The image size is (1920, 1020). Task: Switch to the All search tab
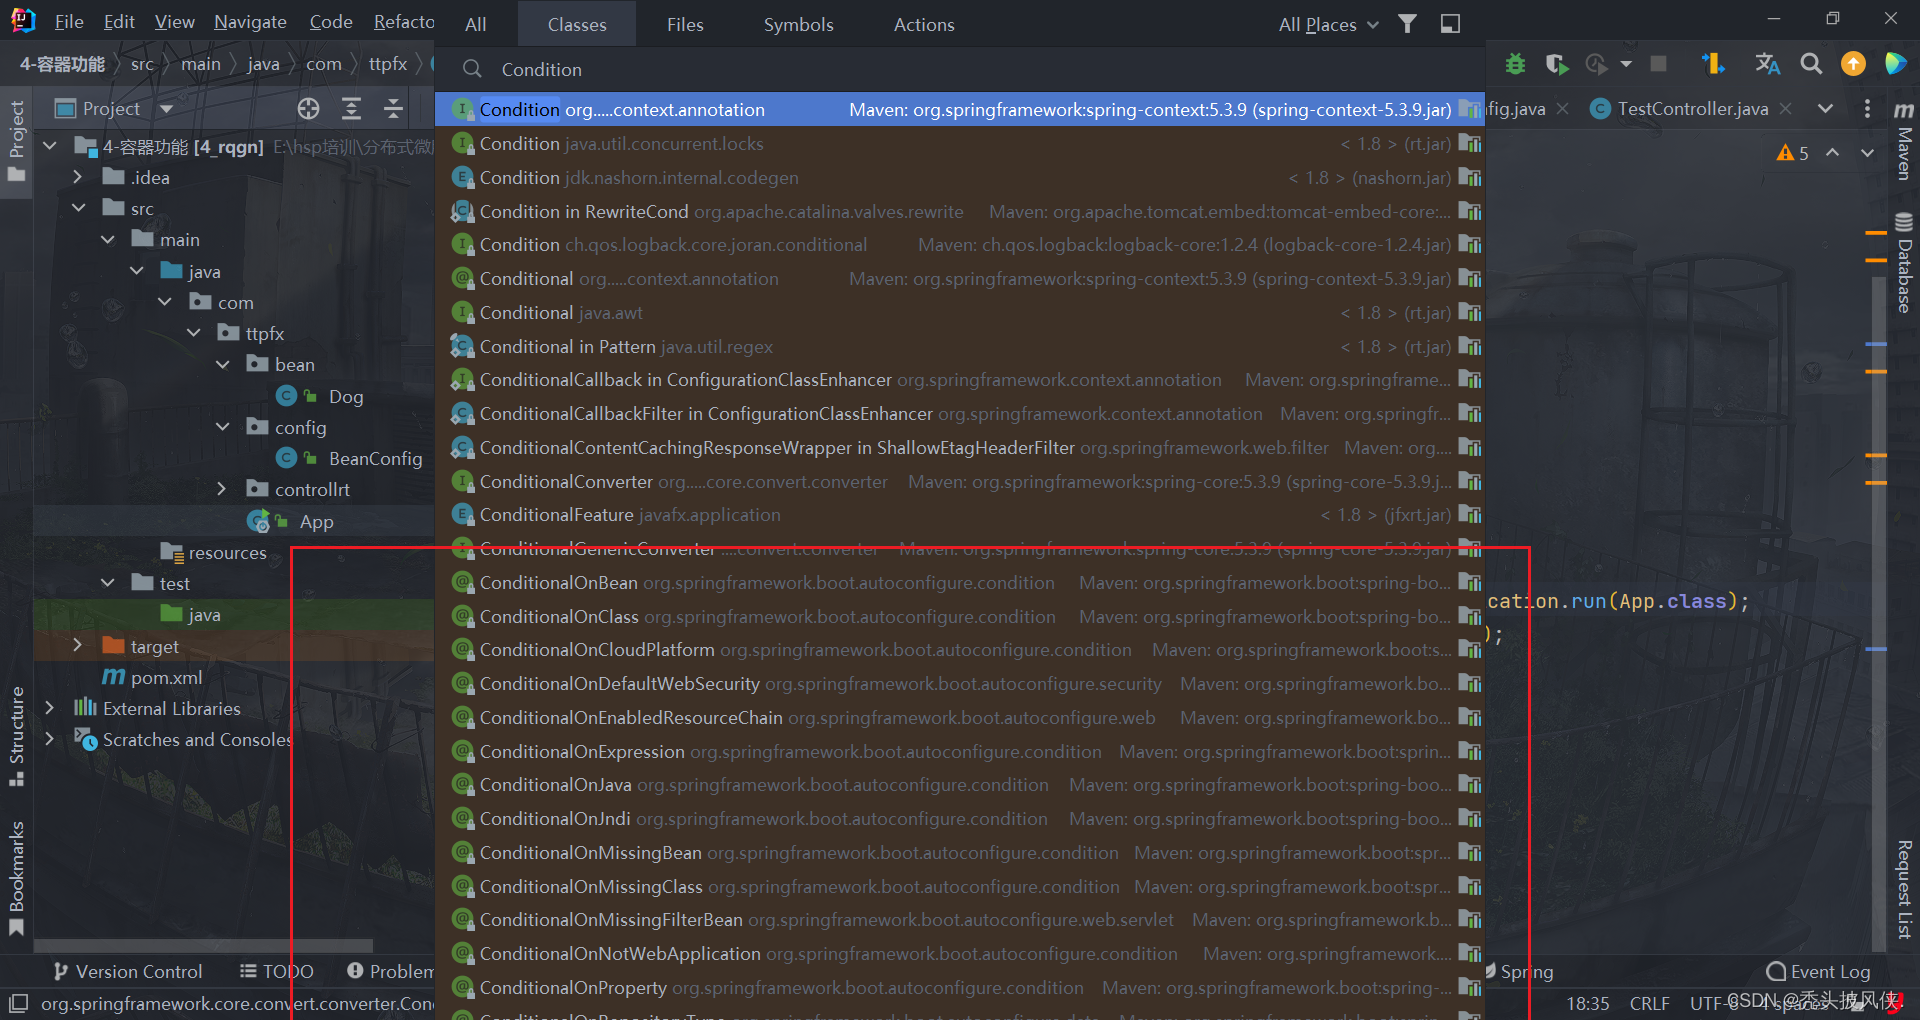[476, 24]
